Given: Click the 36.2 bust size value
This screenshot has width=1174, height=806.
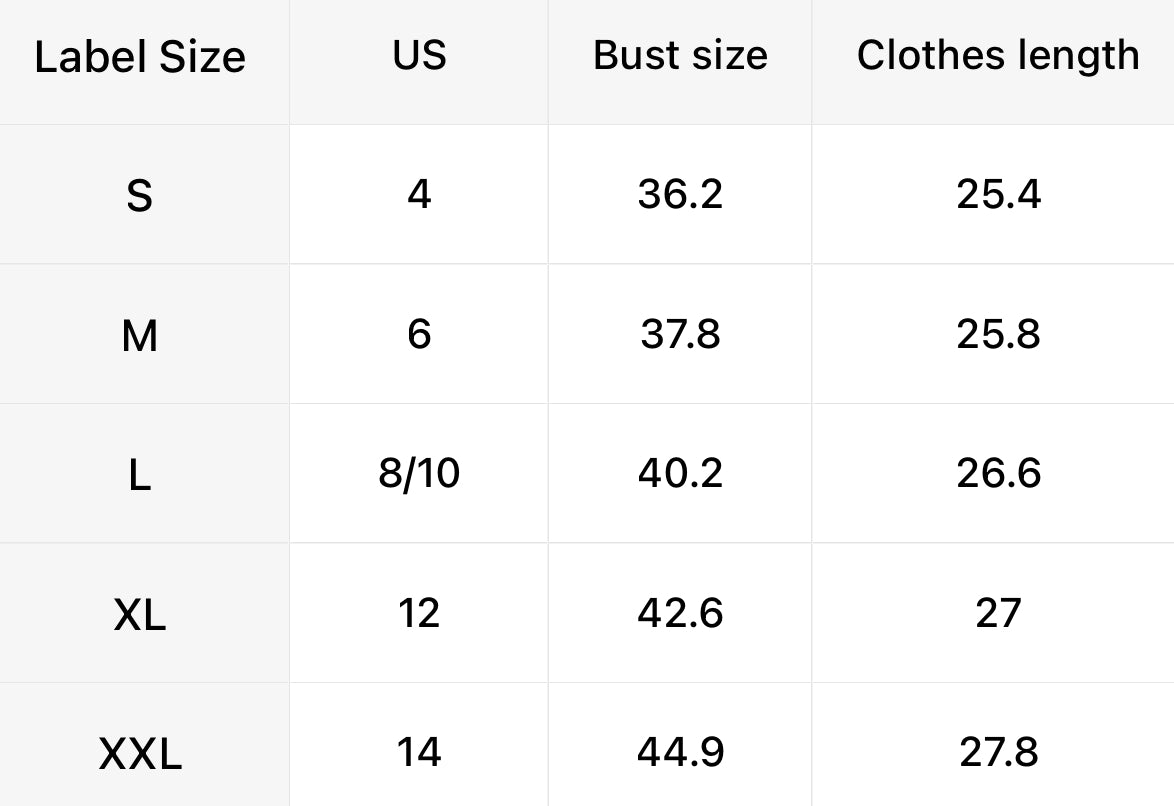Looking at the screenshot, I should coord(680,193).
